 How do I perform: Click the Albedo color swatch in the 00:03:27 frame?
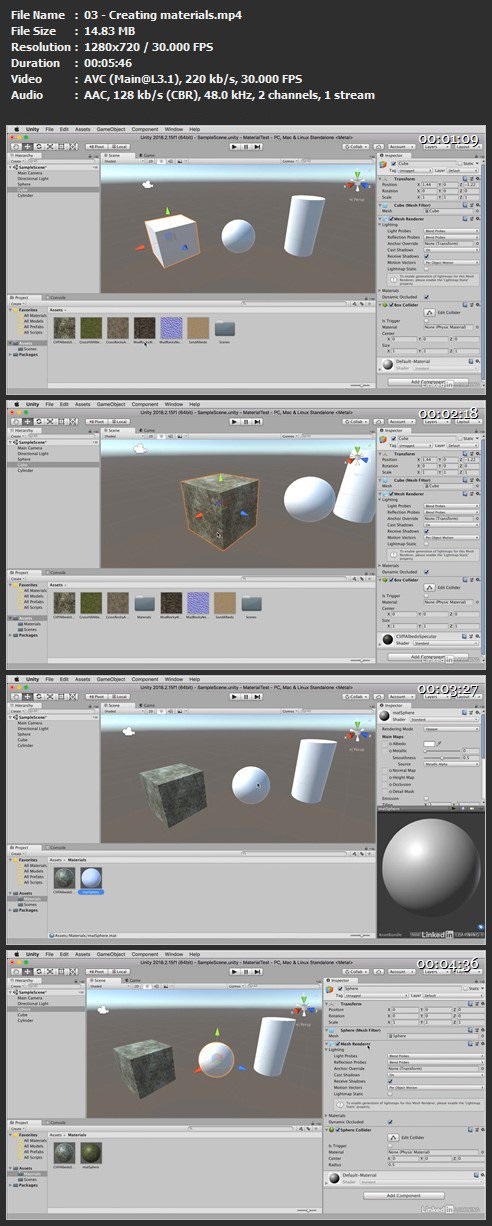tap(431, 744)
